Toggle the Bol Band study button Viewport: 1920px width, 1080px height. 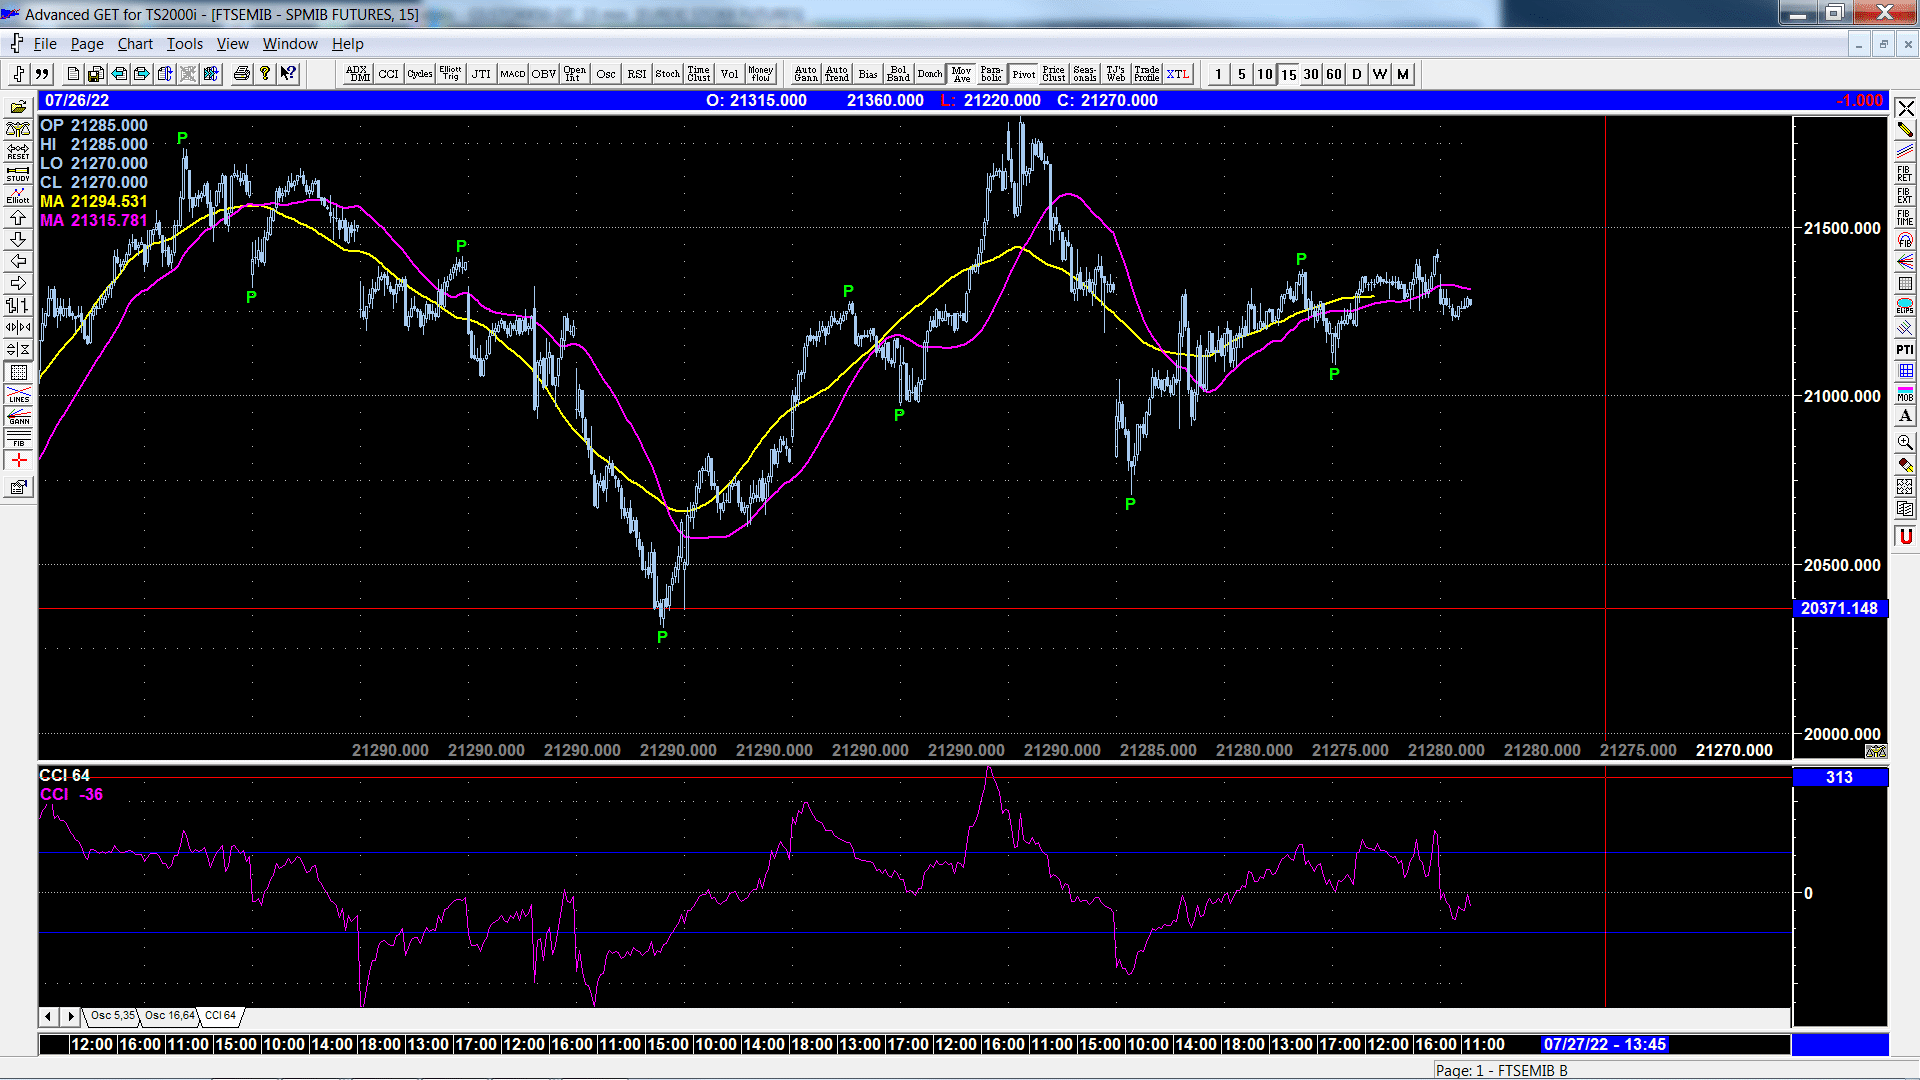[x=898, y=74]
